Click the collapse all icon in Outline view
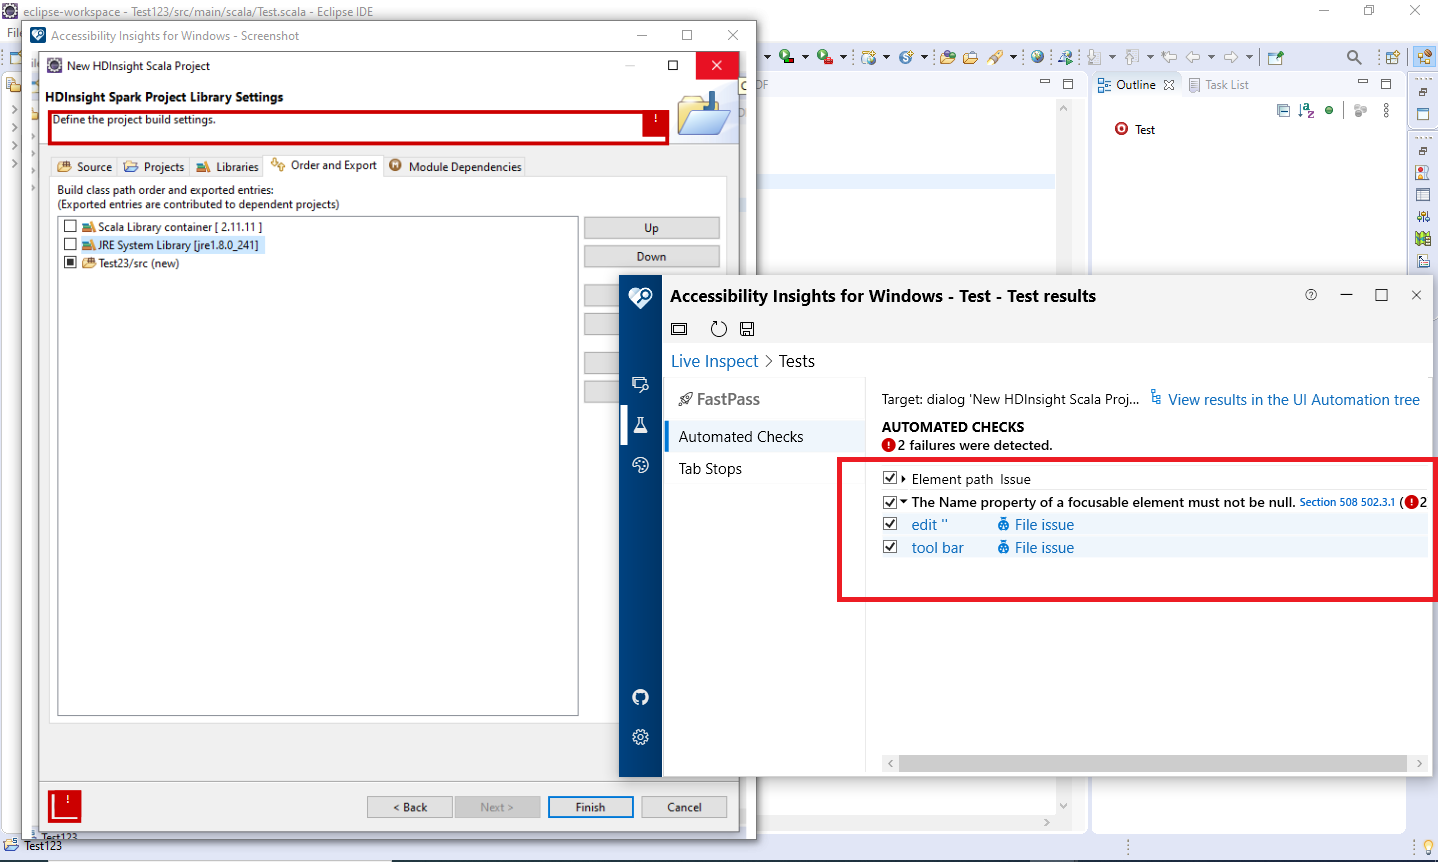Screen dimensions: 1438x862 [x=1282, y=111]
